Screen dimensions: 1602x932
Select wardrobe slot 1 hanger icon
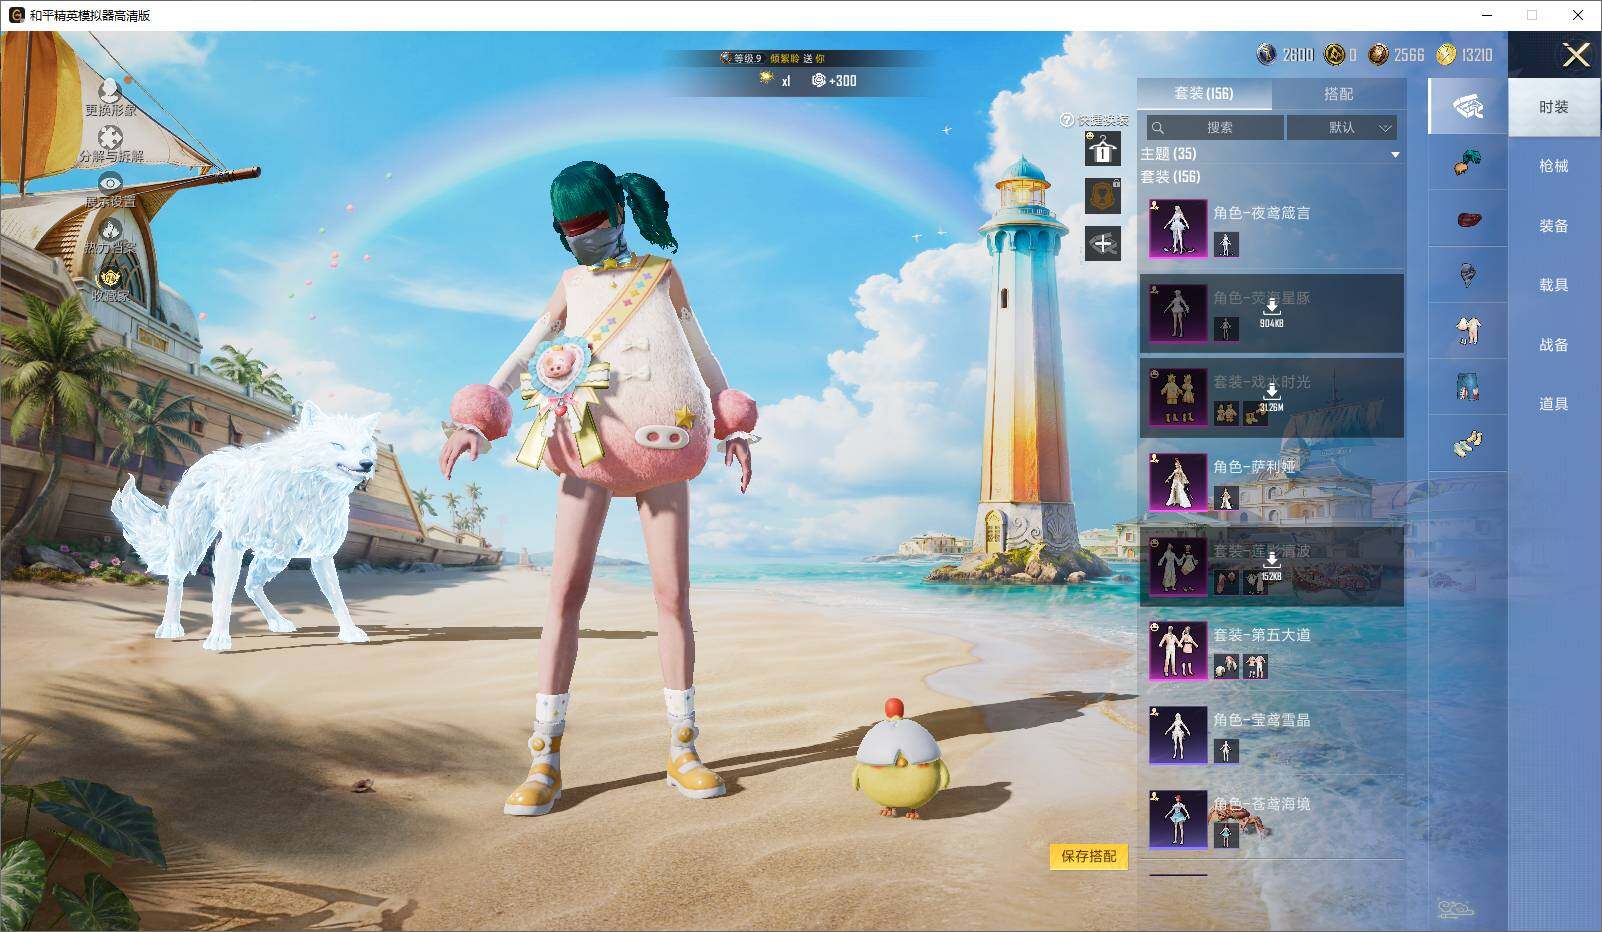(x=1102, y=150)
